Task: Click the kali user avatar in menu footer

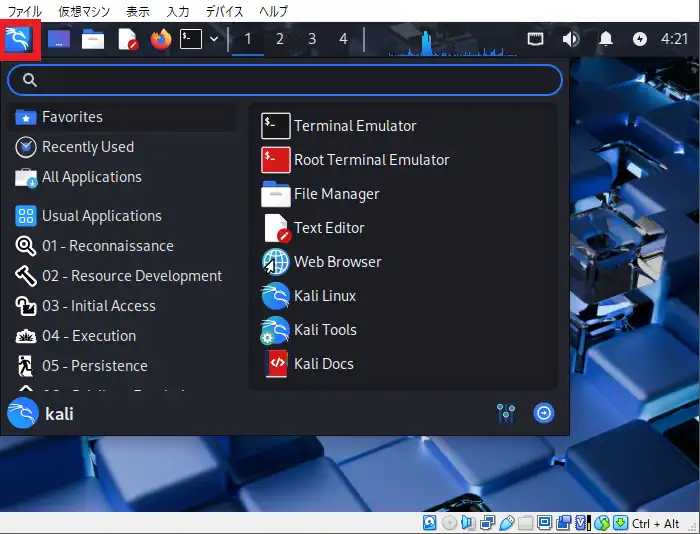Action: (23, 413)
